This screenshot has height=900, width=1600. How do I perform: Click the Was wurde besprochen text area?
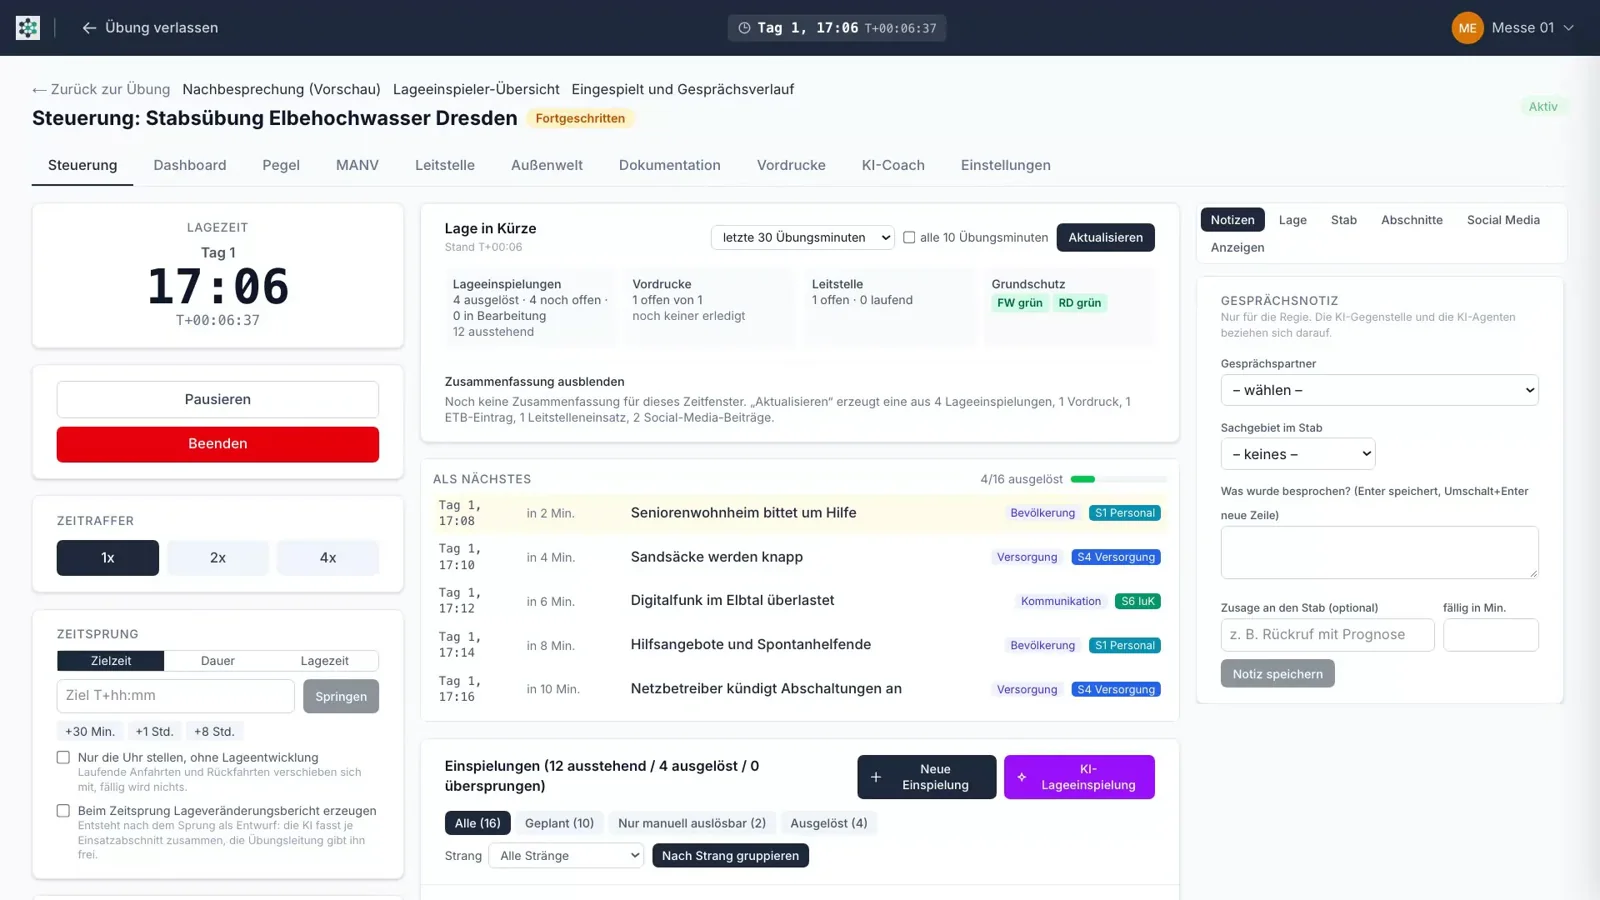coord(1379,552)
